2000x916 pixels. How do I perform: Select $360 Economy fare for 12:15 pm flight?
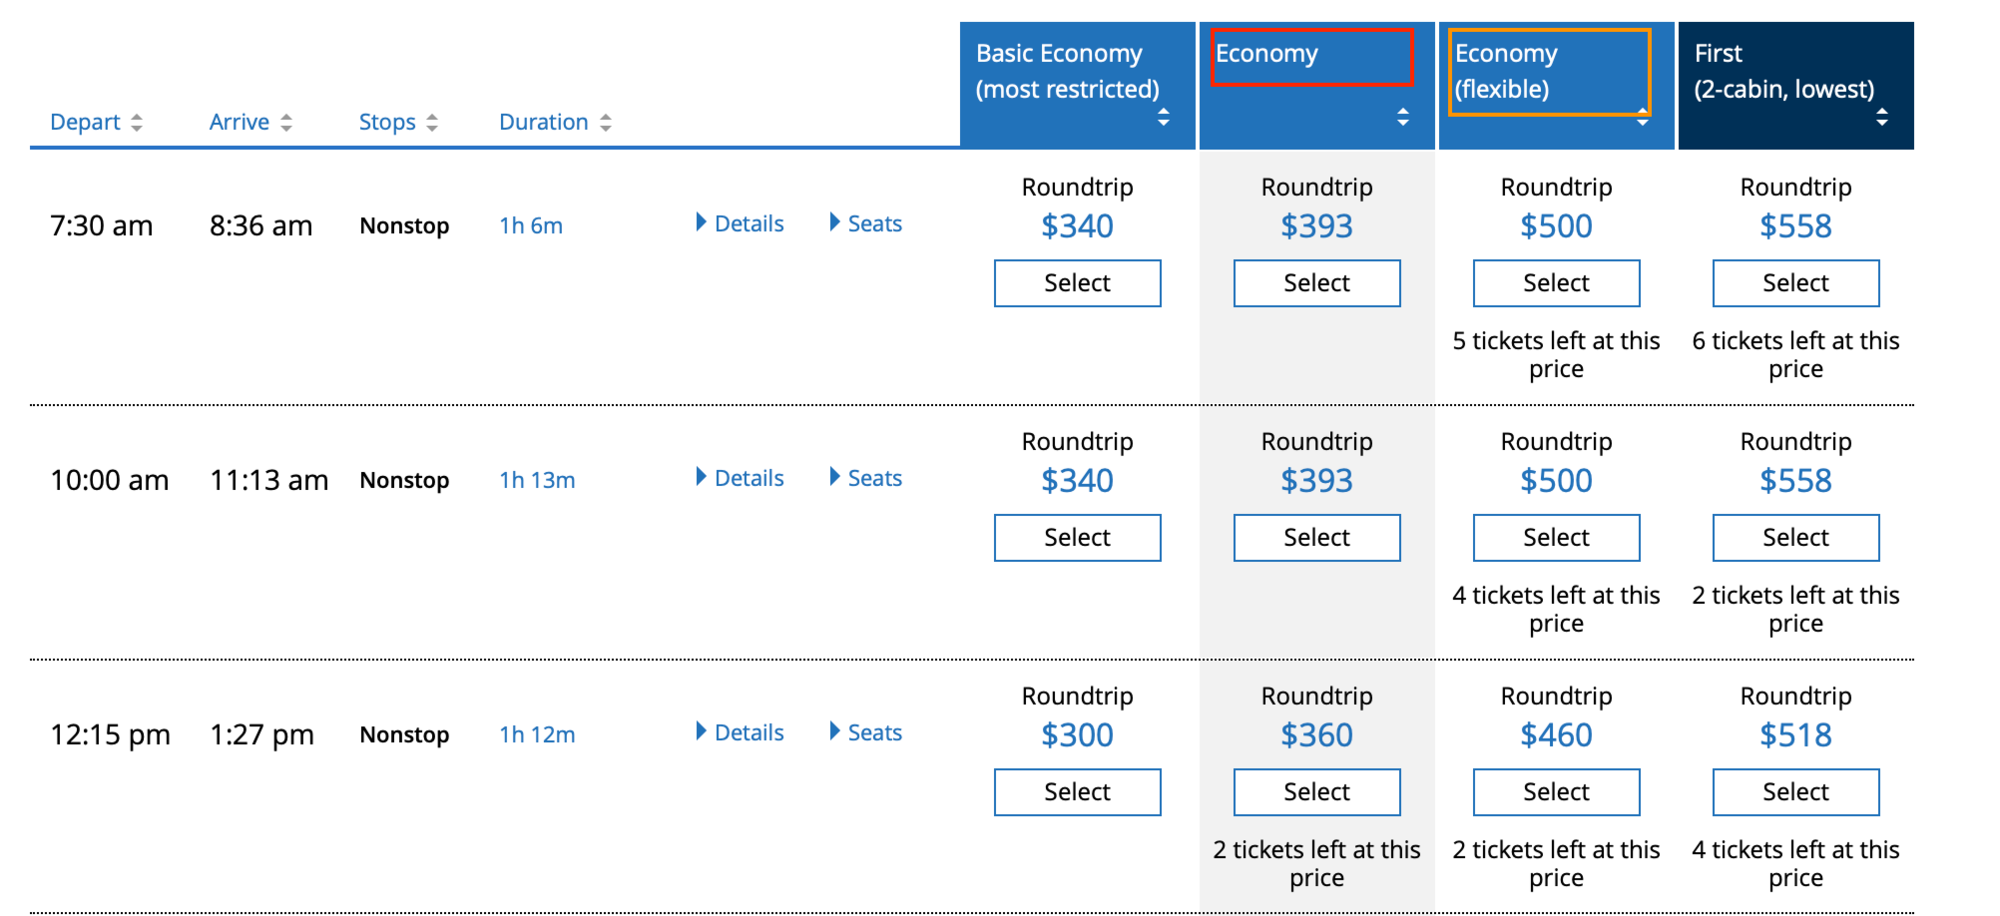coord(1317,792)
